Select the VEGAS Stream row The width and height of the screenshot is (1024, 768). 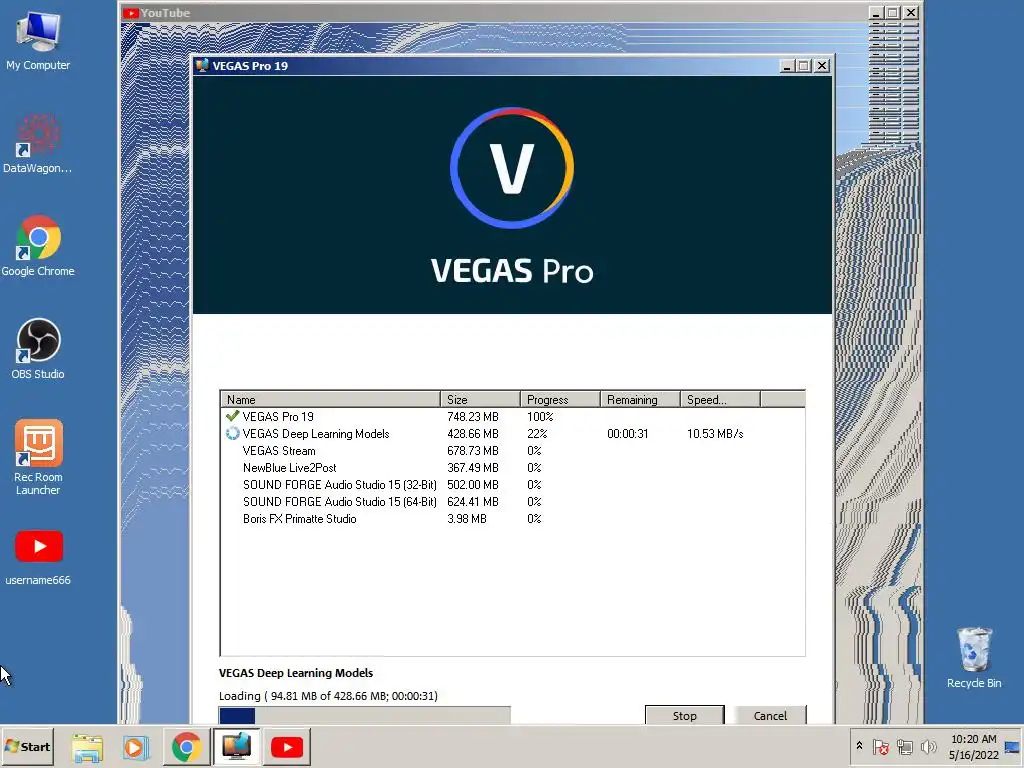pyautogui.click(x=513, y=451)
